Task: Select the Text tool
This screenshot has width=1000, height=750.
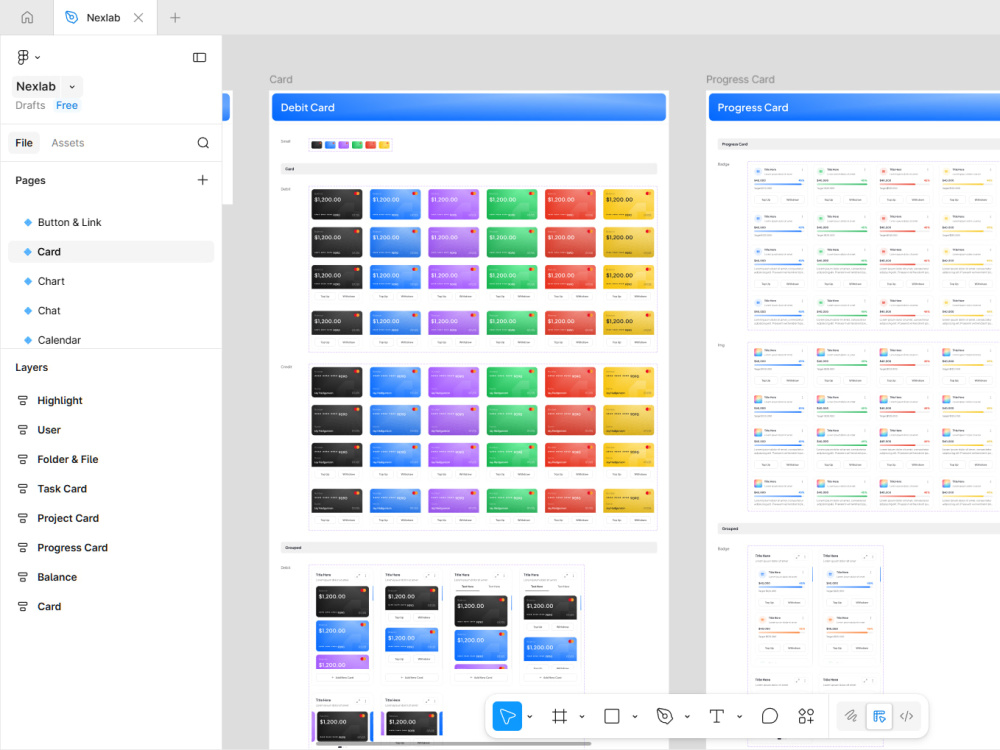Action: [717, 716]
